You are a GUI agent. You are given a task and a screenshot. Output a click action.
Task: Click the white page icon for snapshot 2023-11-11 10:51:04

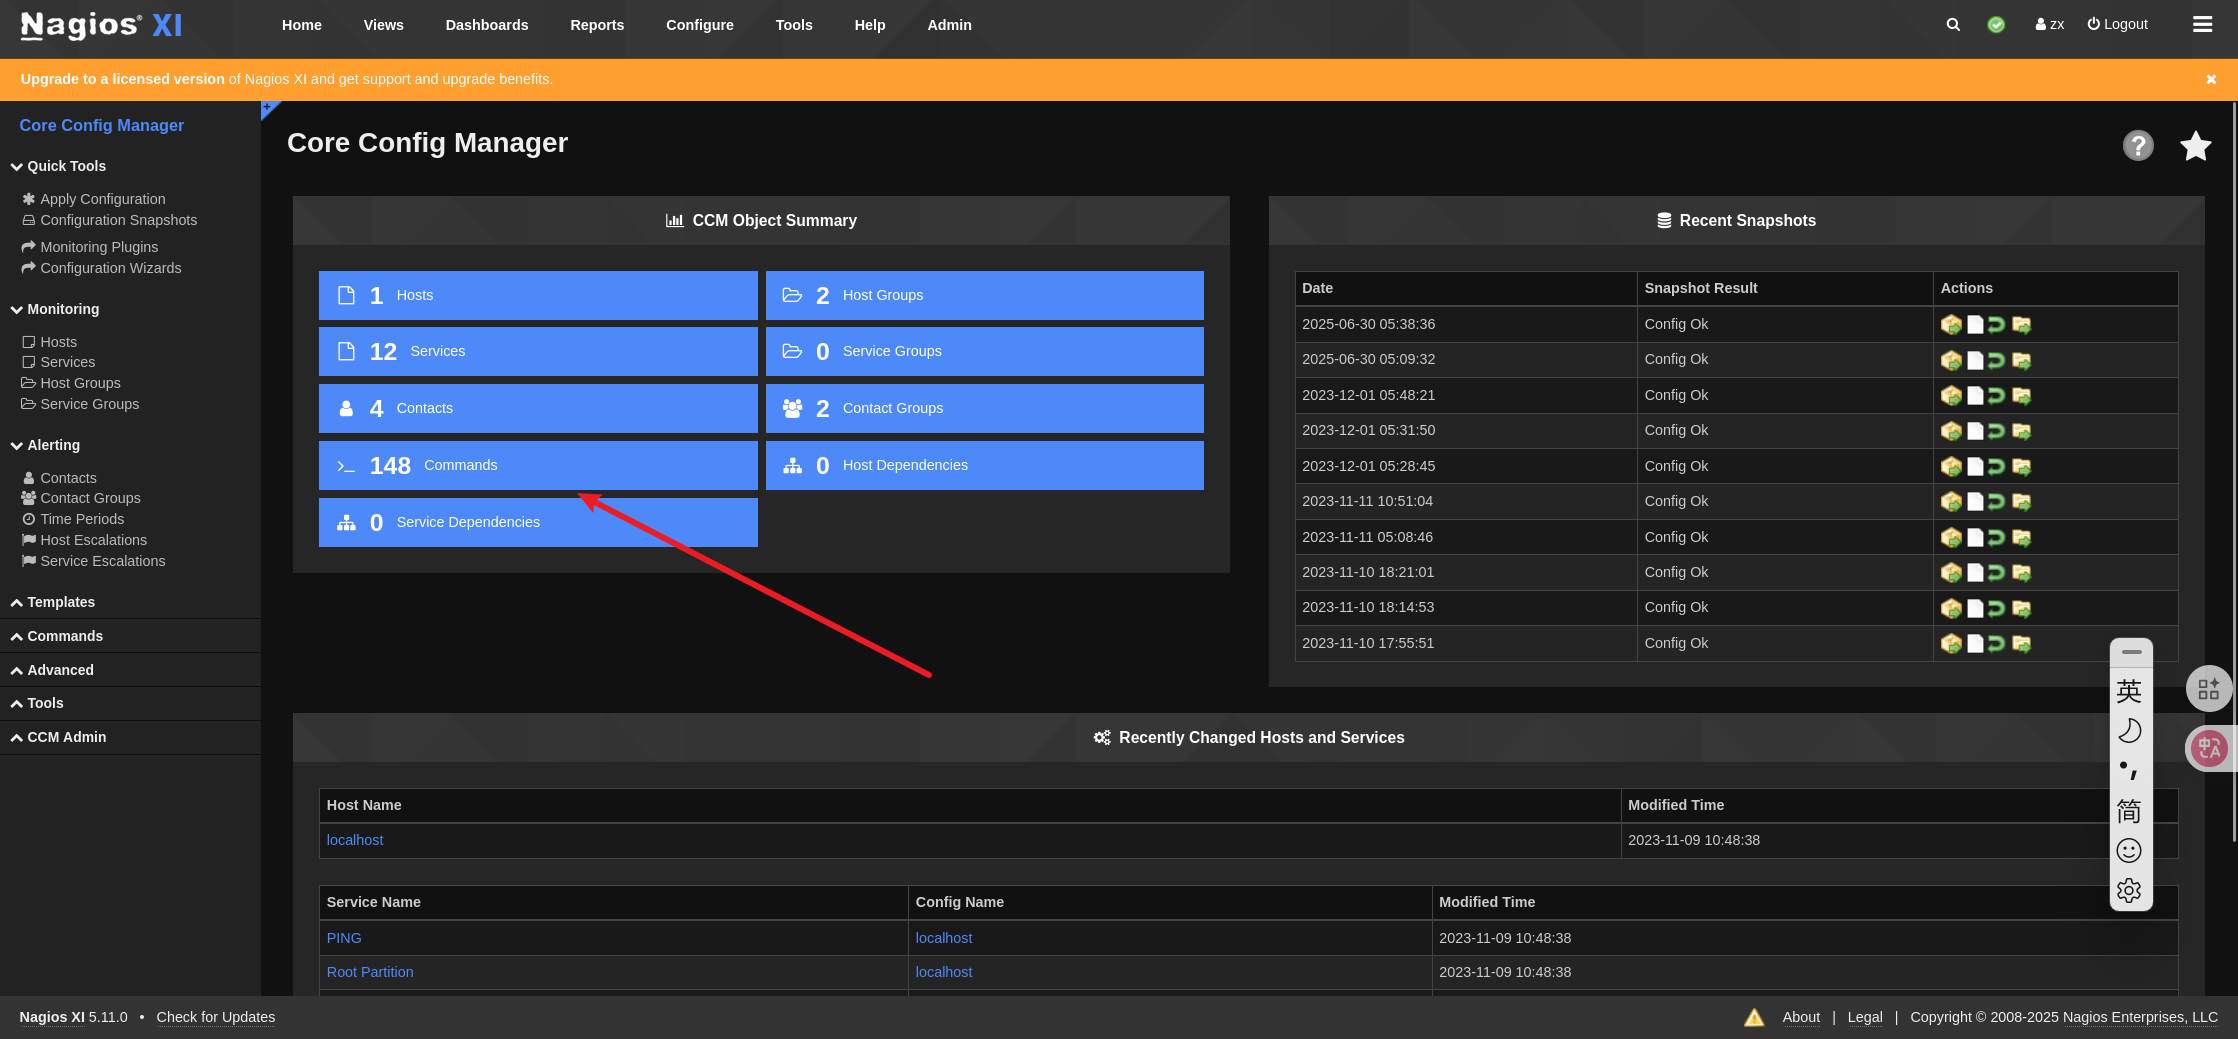1975,502
